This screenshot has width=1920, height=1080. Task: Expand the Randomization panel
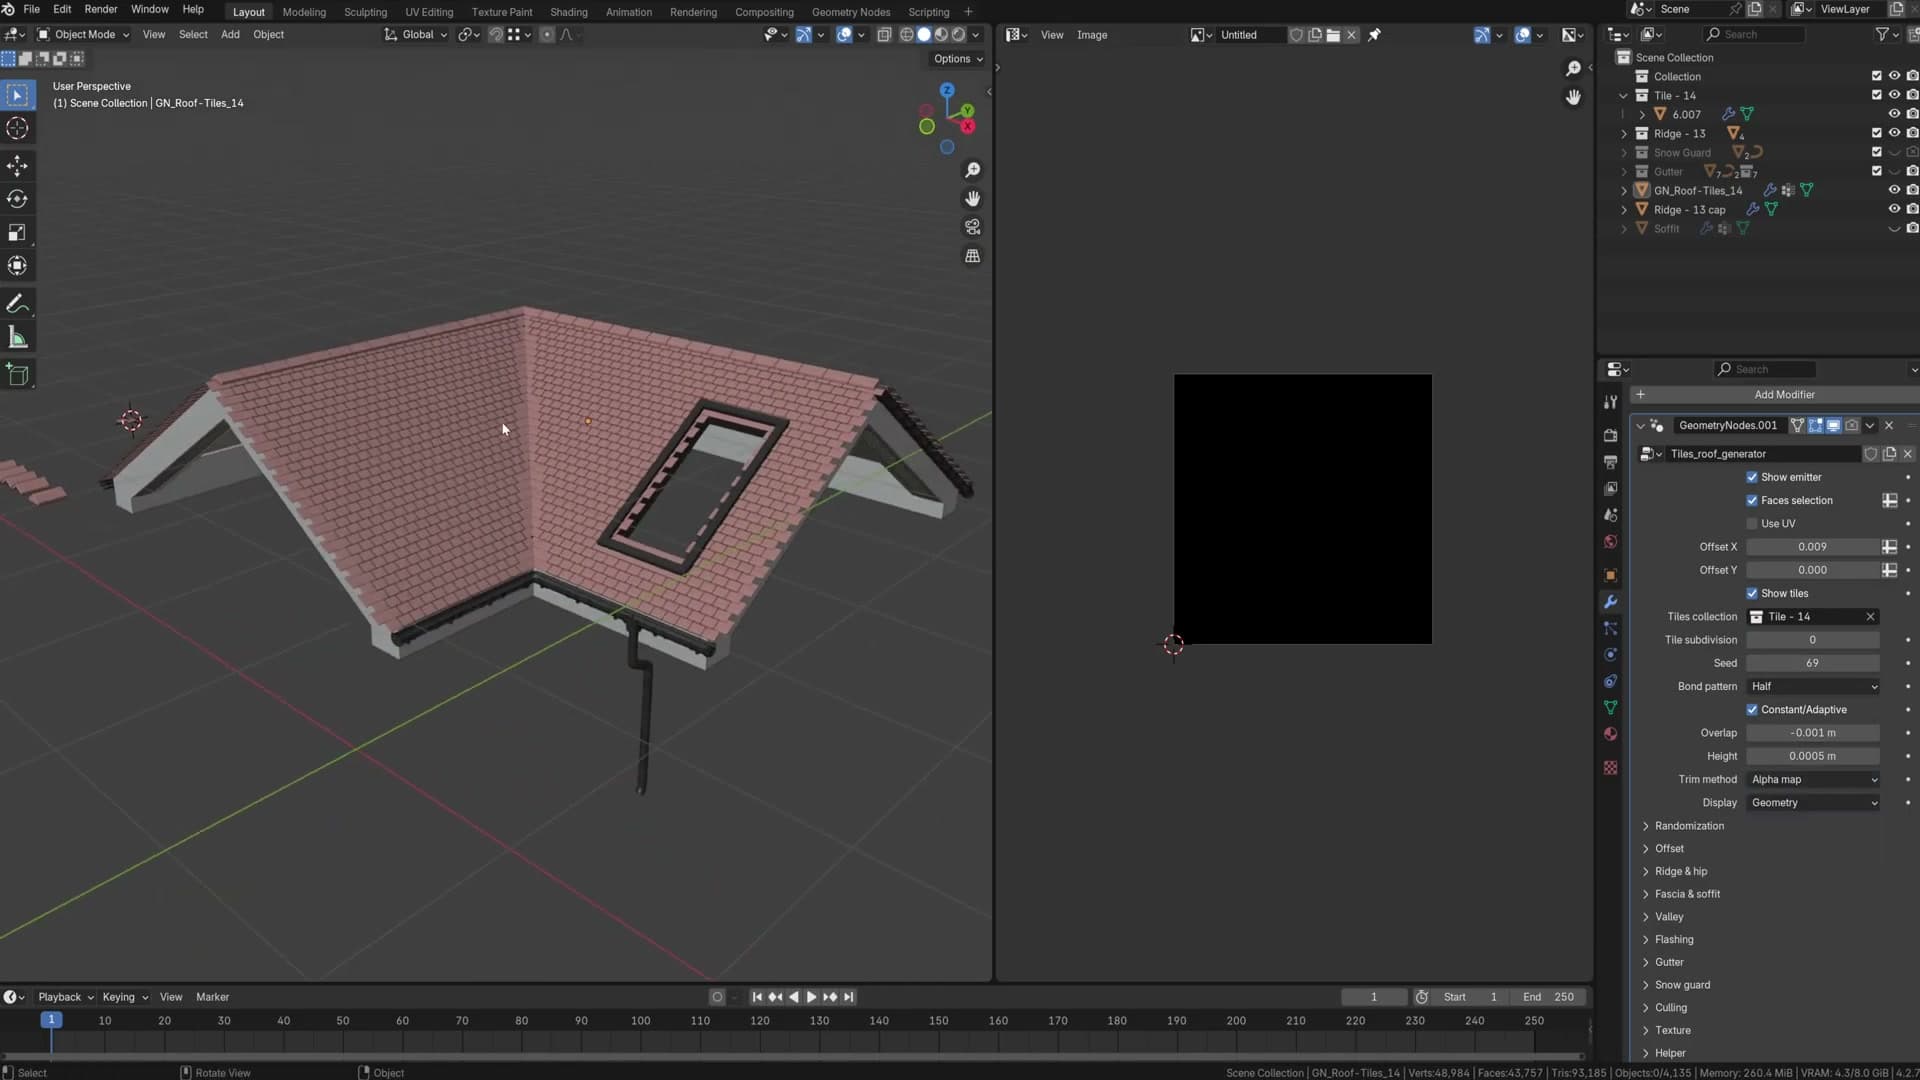coord(1689,826)
